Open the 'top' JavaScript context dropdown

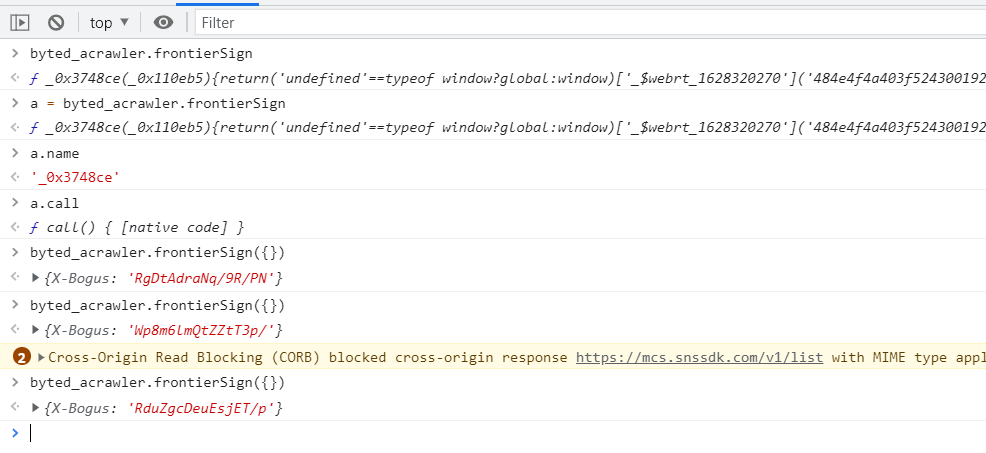click(109, 23)
